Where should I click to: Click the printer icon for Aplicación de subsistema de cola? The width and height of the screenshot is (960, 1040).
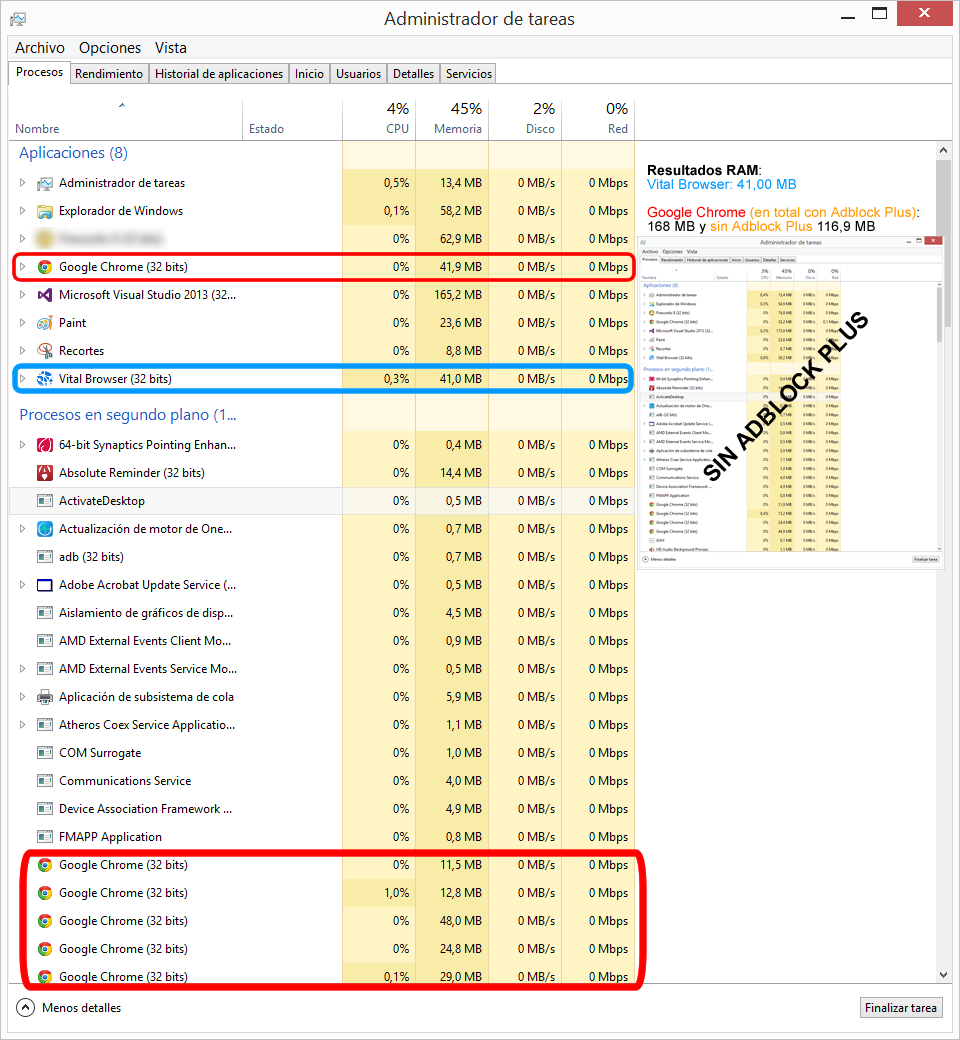(44, 697)
